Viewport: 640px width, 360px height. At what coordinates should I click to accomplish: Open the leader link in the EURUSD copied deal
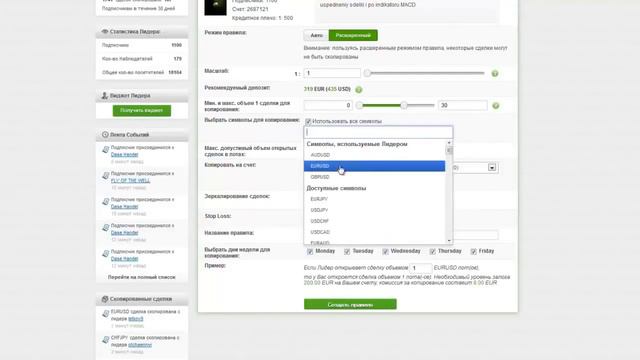tap(136, 319)
